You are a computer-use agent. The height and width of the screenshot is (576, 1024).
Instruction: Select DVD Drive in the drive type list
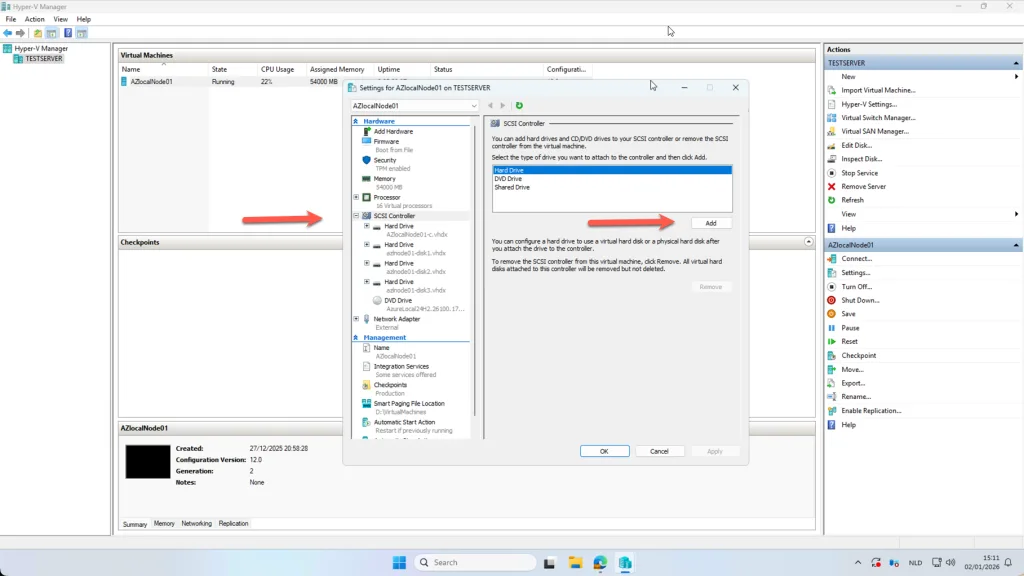tap(508, 179)
